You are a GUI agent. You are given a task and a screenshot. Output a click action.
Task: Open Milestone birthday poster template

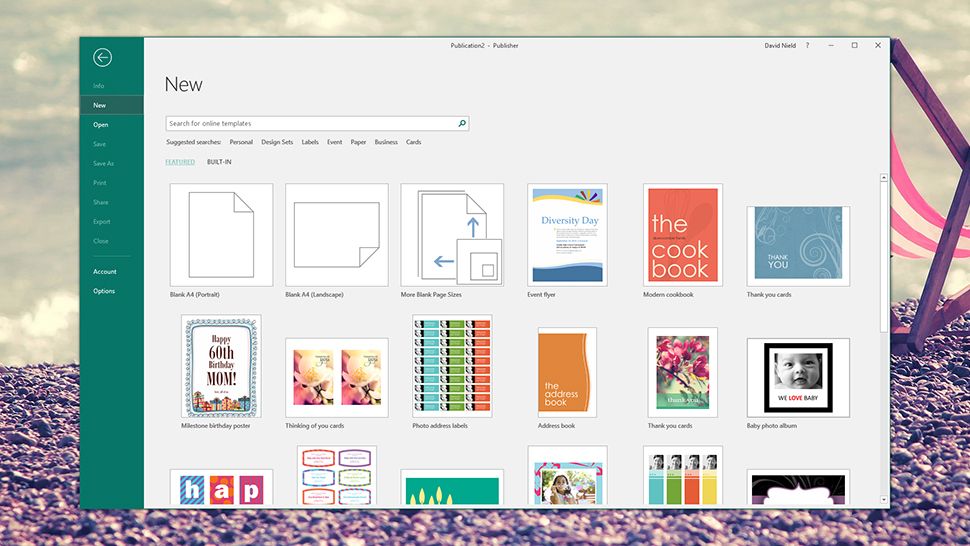[221, 366]
